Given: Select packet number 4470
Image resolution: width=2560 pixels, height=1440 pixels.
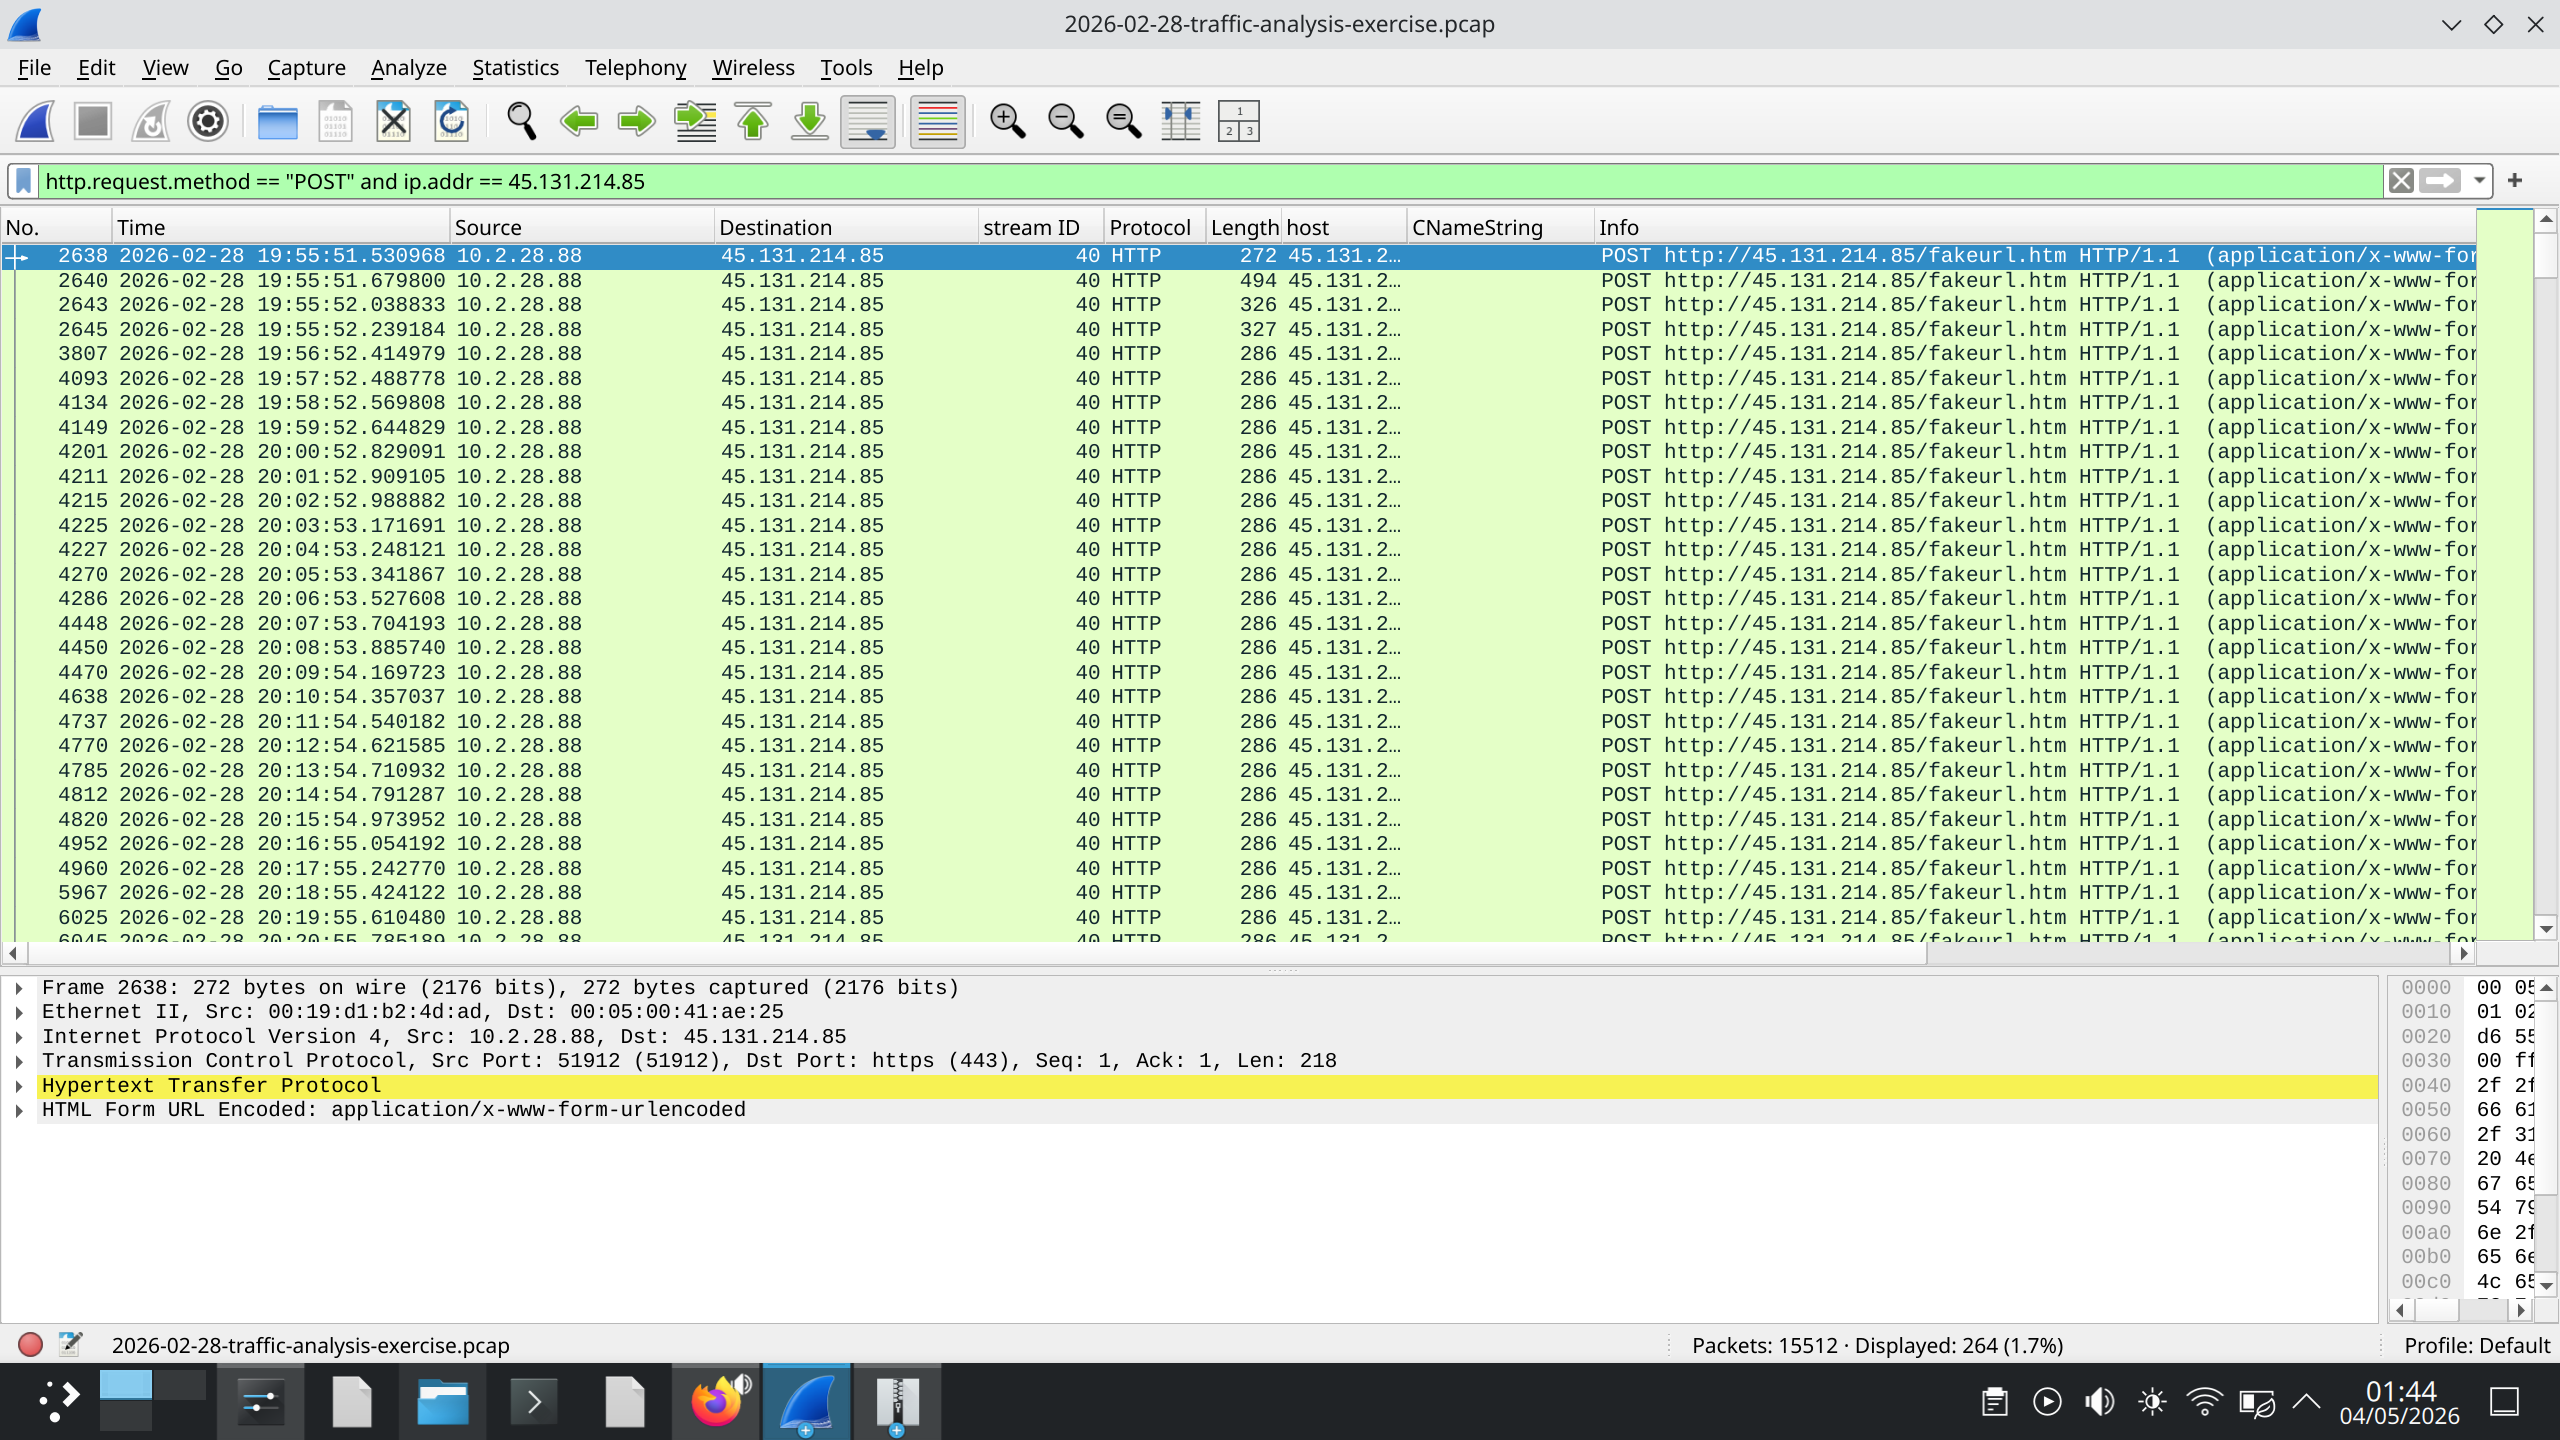Looking at the screenshot, I should pos(1238,673).
